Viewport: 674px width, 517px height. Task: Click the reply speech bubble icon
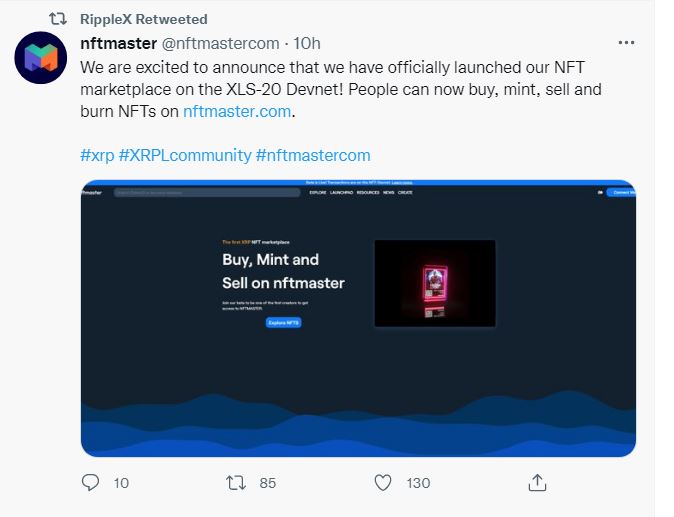90,482
